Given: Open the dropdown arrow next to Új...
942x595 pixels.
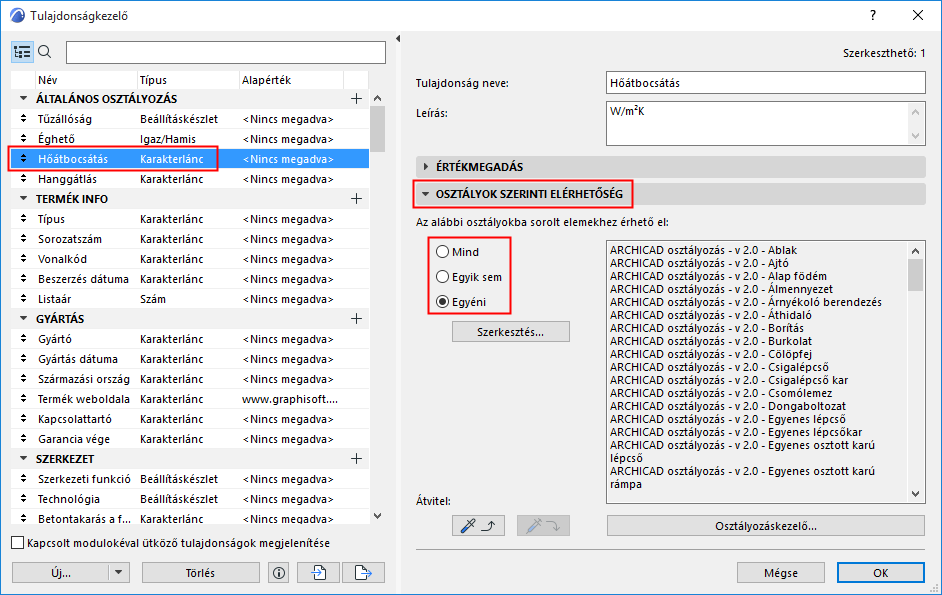Looking at the screenshot, I should pyautogui.click(x=118, y=573).
